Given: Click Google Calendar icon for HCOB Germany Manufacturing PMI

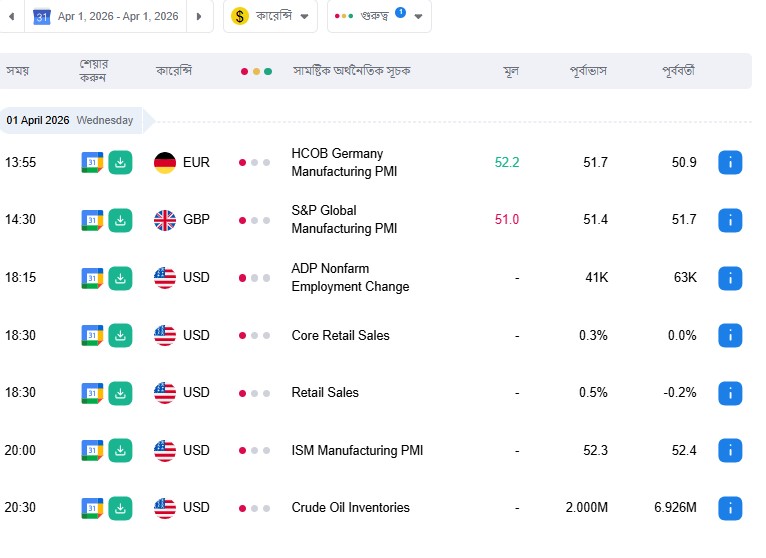Looking at the screenshot, I should point(92,162).
